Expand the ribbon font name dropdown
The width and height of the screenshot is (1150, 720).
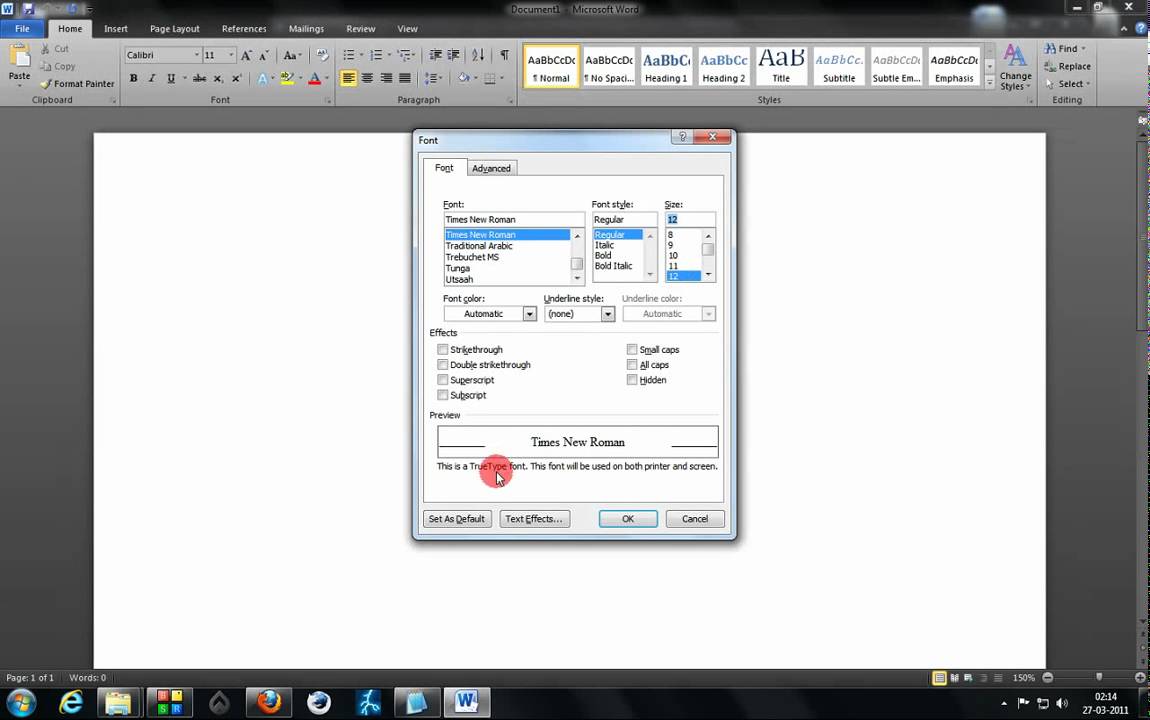pos(196,55)
